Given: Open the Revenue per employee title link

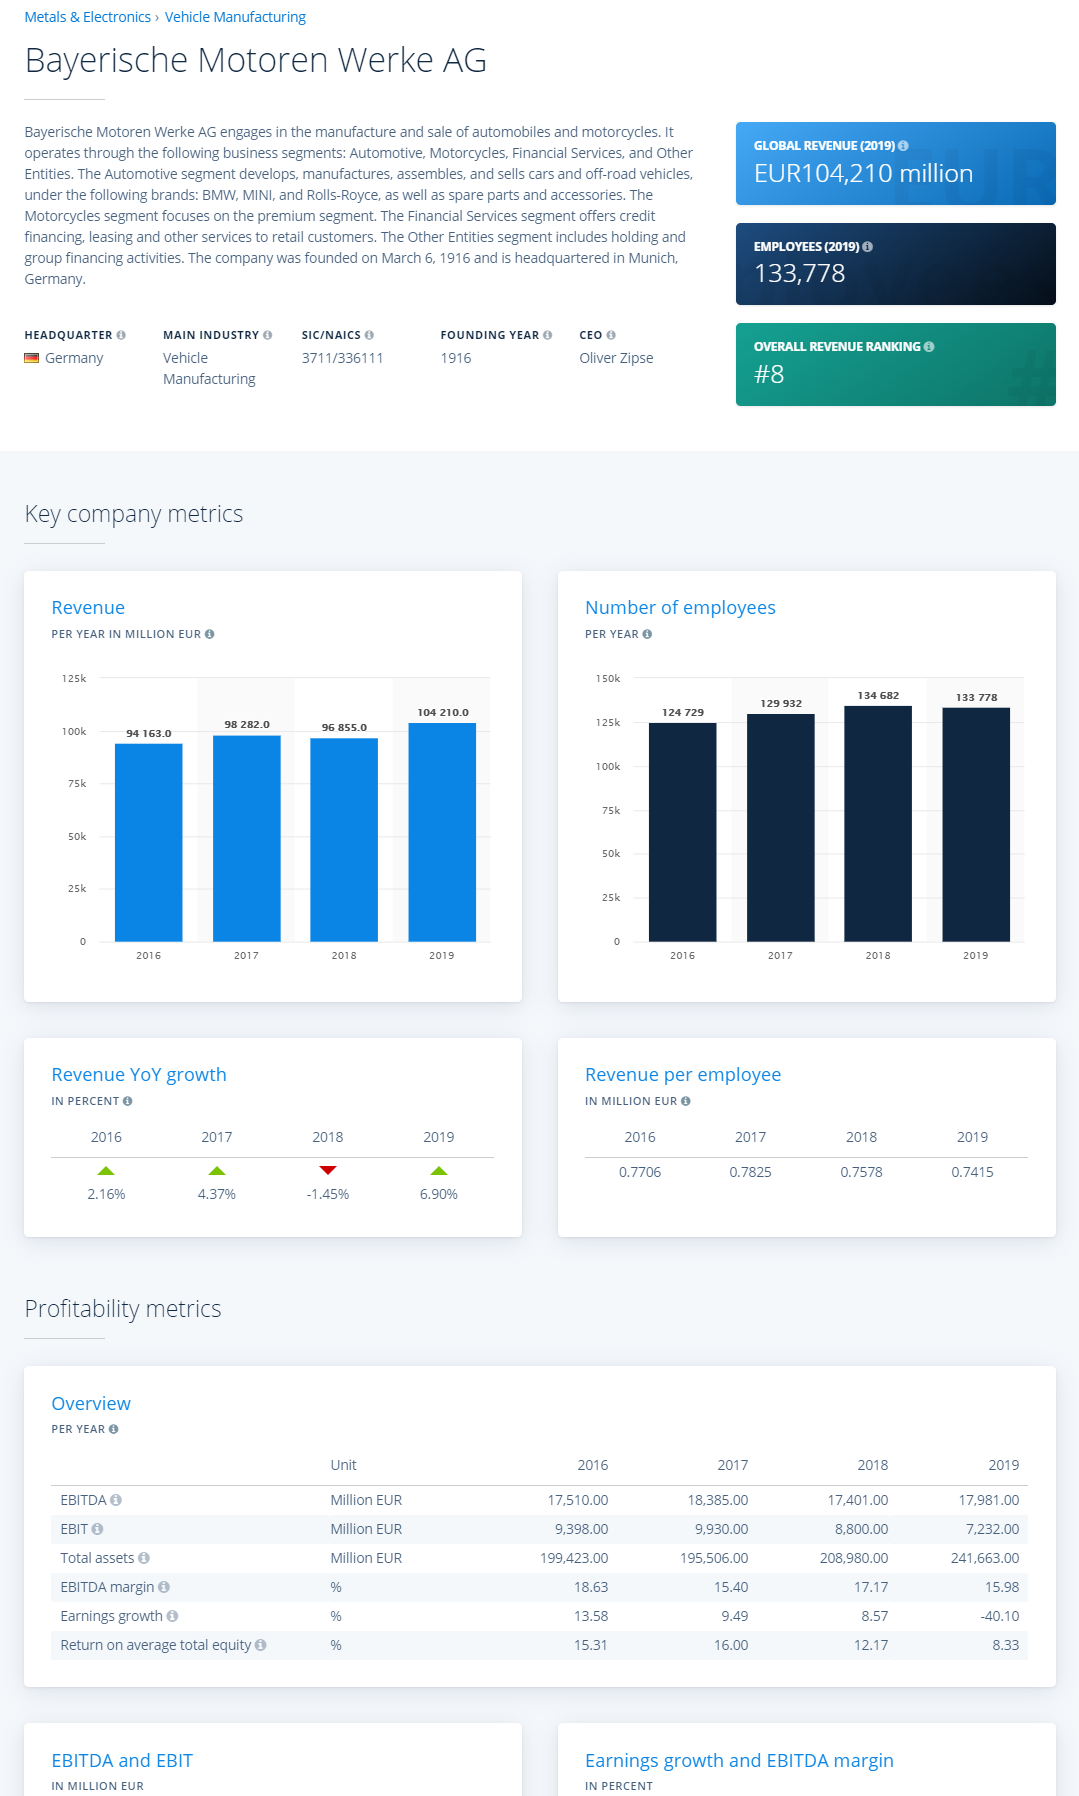Looking at the screenshot, I should click(x=683, y=1075).
